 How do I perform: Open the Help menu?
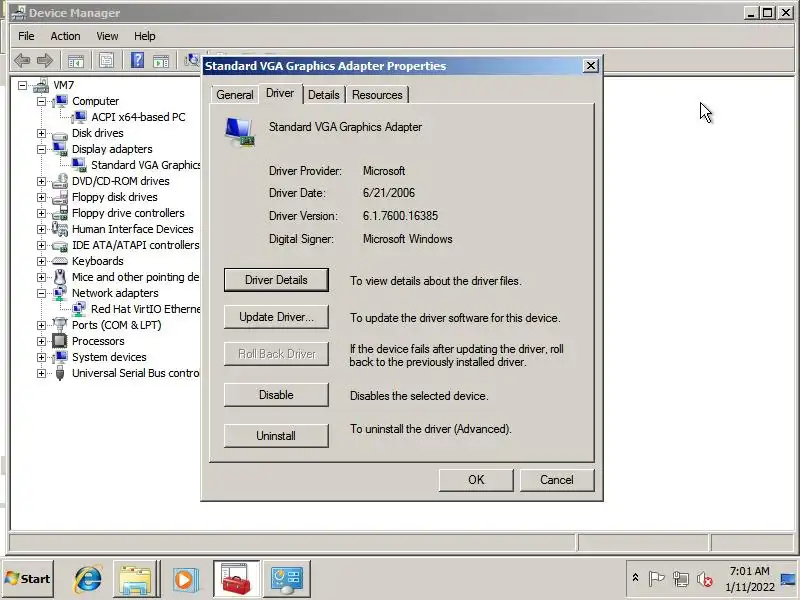click(145, 36)
